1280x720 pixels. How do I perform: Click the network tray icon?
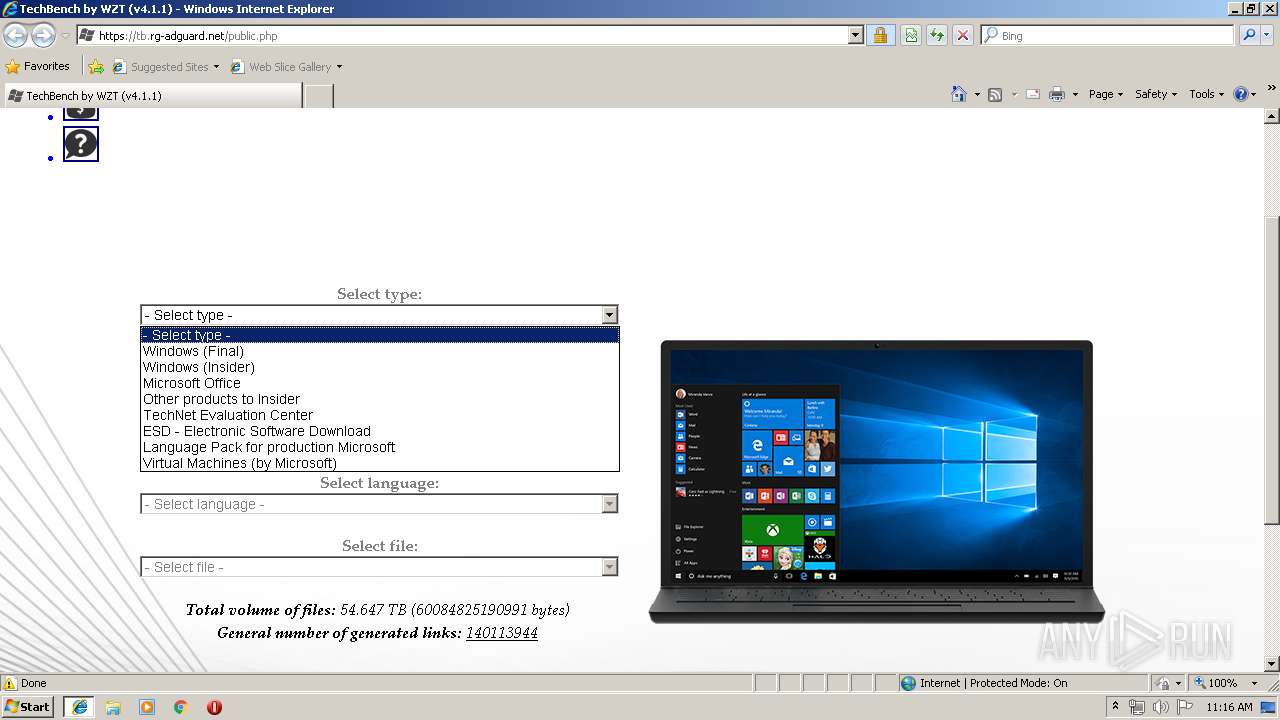point(1137,707)
